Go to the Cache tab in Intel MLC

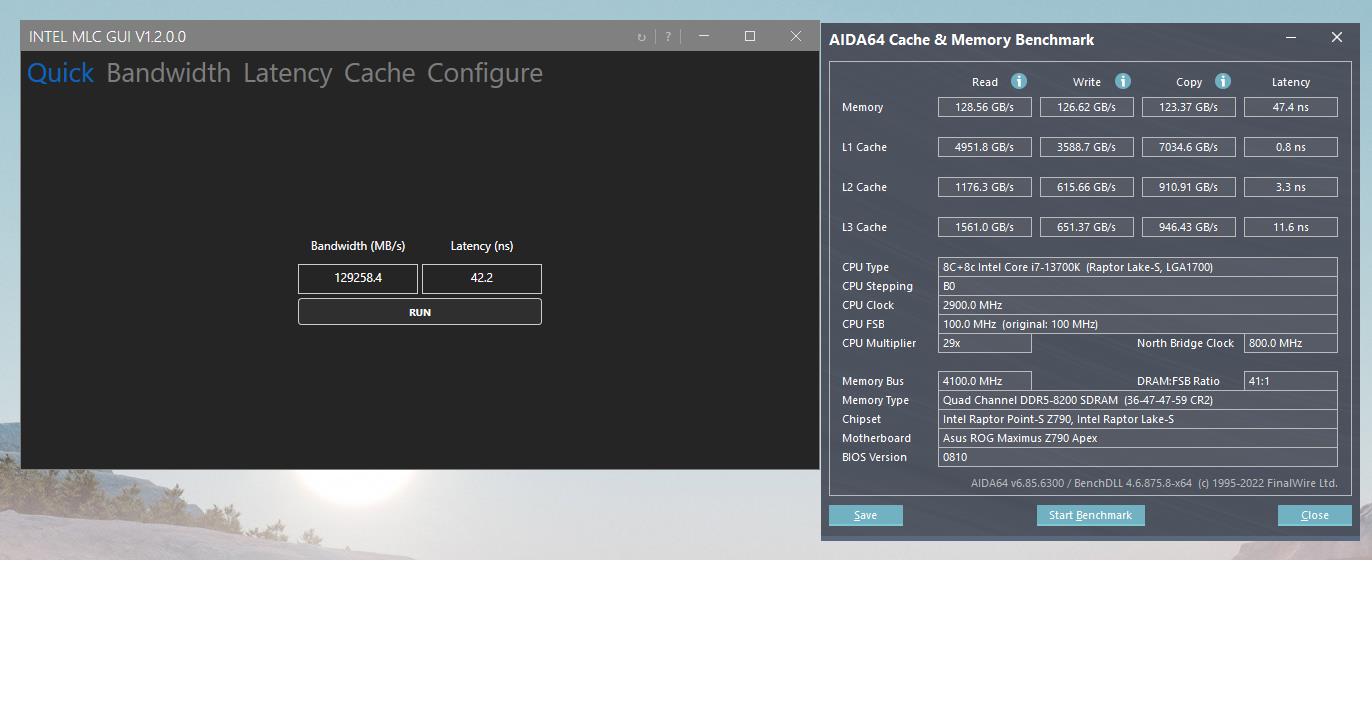pos(379,73)
